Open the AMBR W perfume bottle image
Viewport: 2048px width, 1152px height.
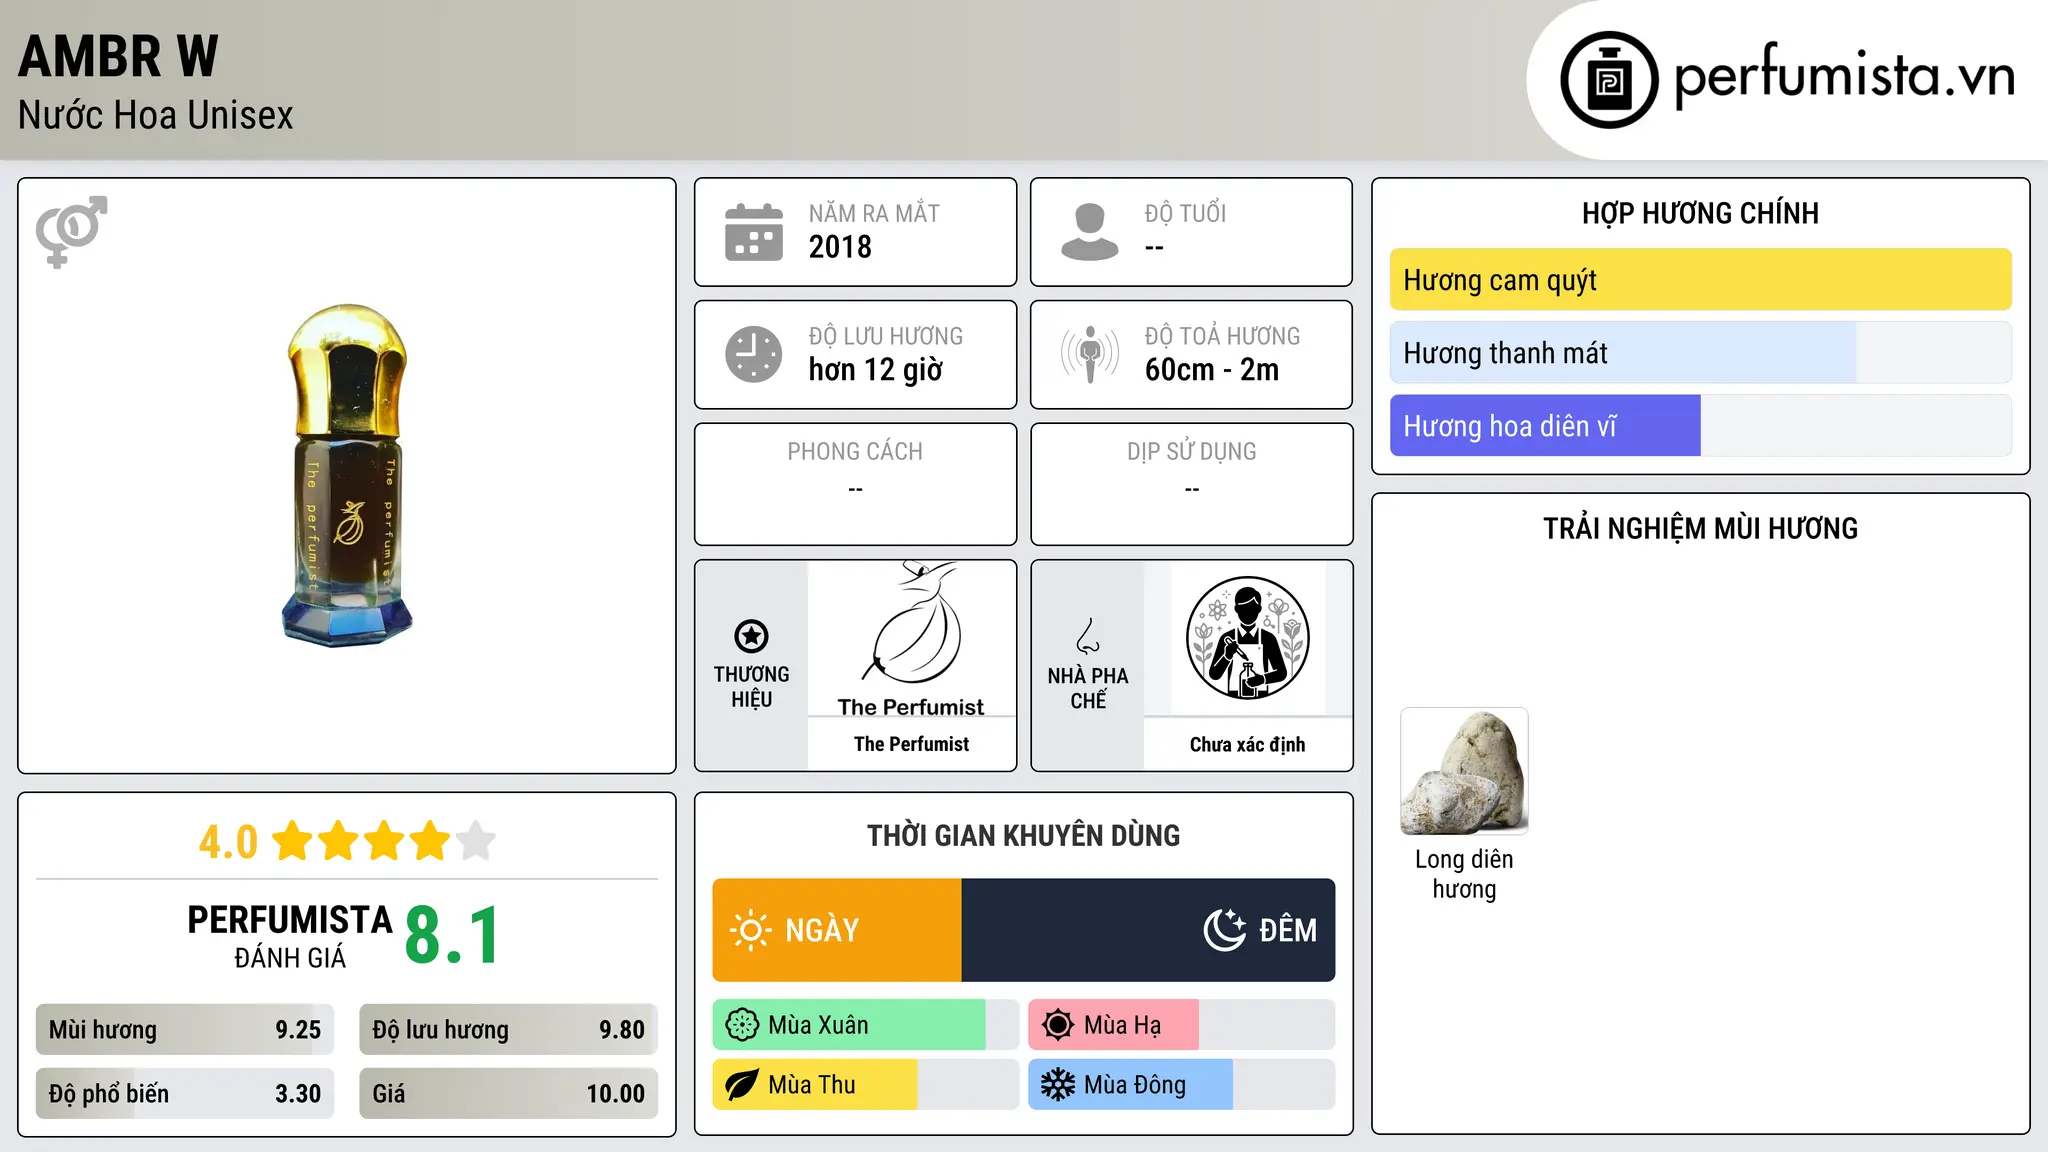point(347,476)
